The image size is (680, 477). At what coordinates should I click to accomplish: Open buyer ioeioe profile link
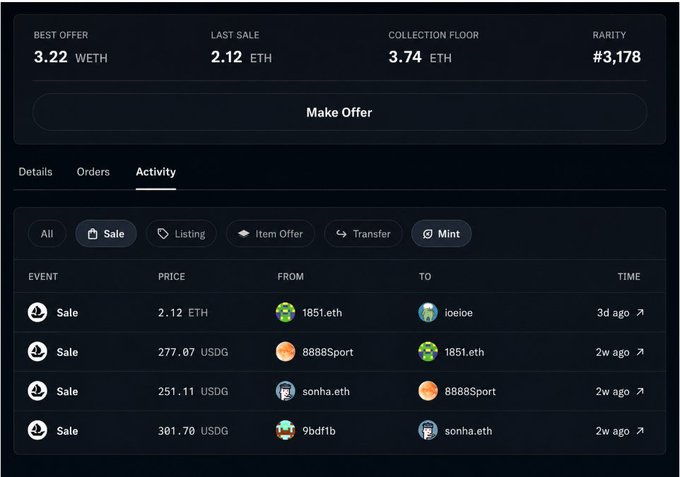(459, 313)
